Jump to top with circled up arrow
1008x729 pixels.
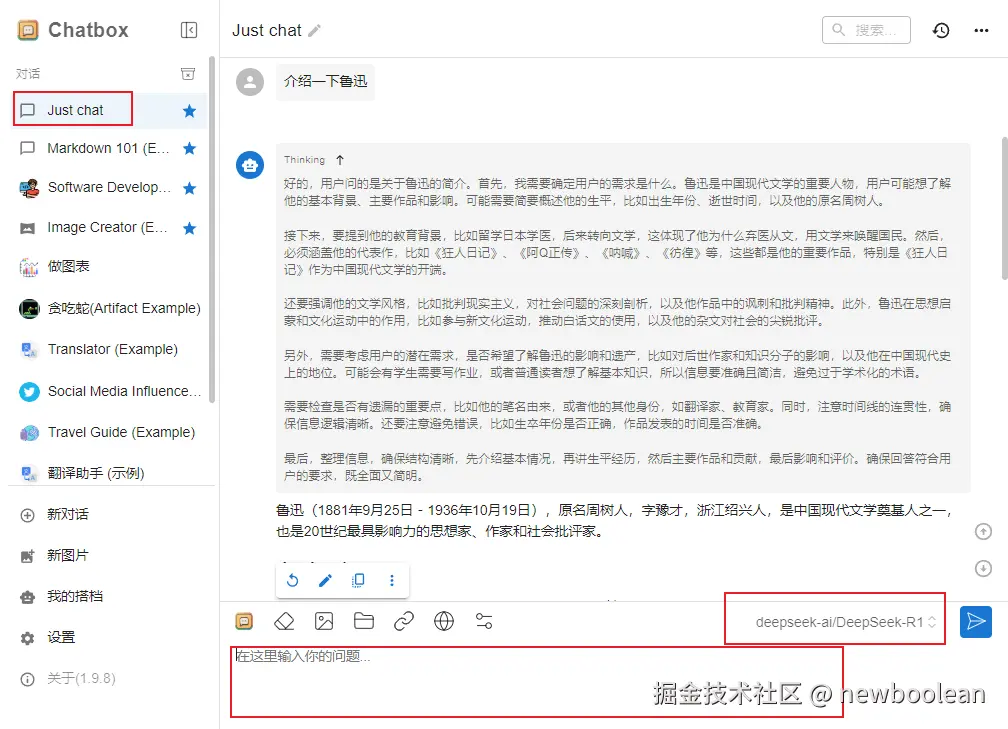point(983,532)
